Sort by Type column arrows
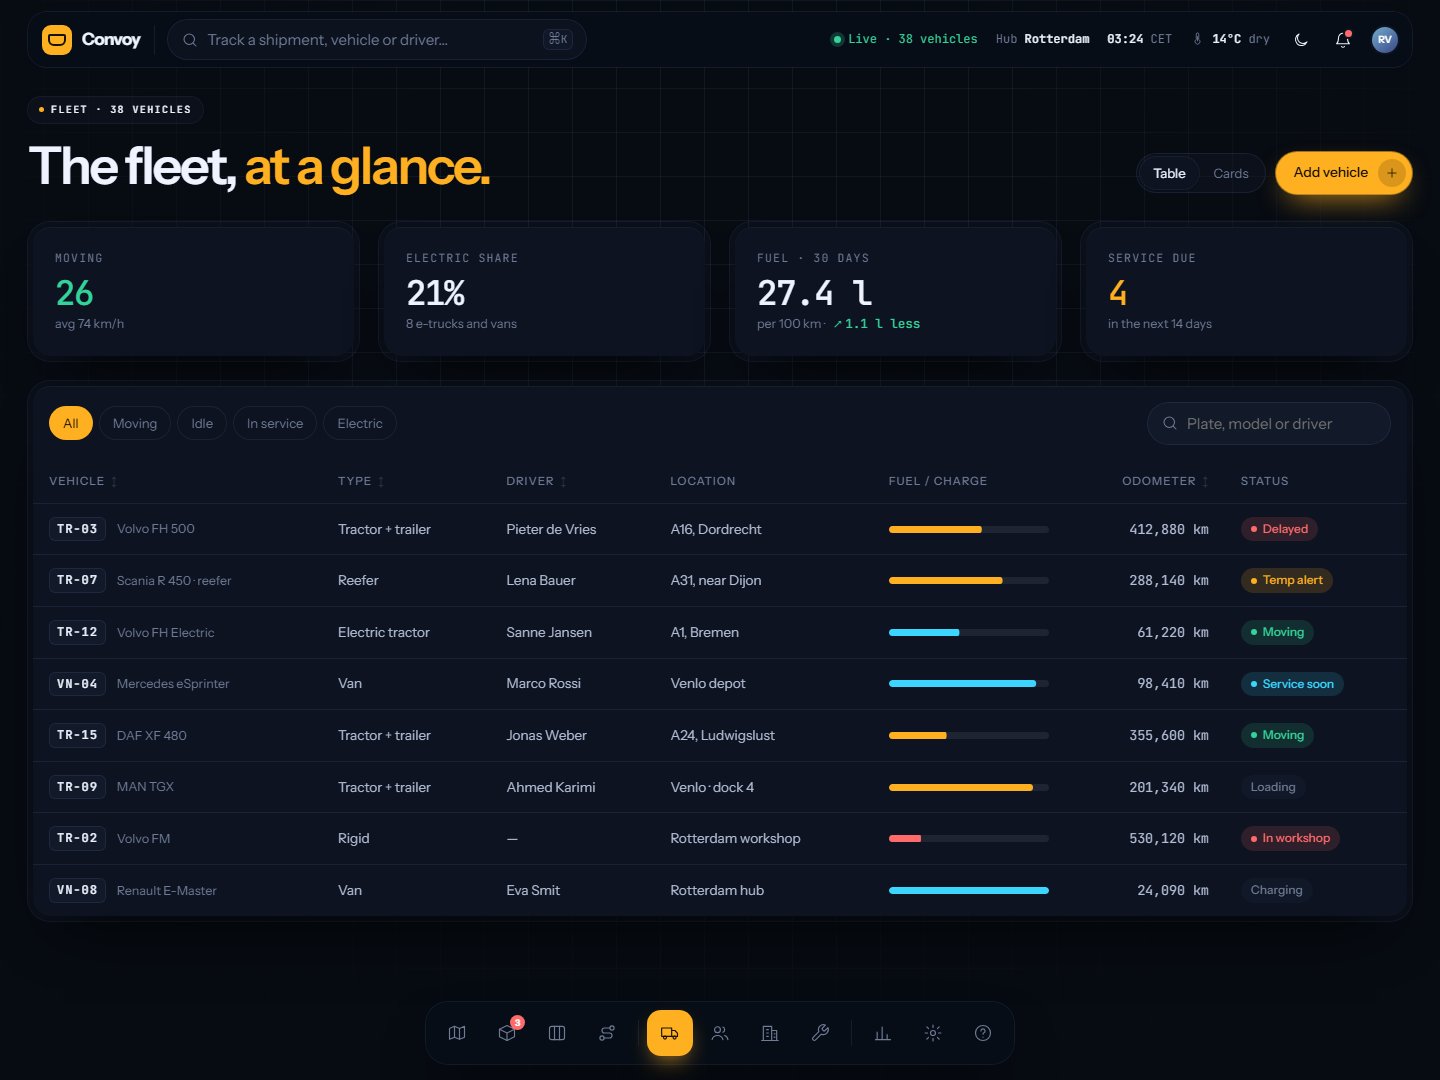Screen dimensions: 1440x1080 point(381,482)
